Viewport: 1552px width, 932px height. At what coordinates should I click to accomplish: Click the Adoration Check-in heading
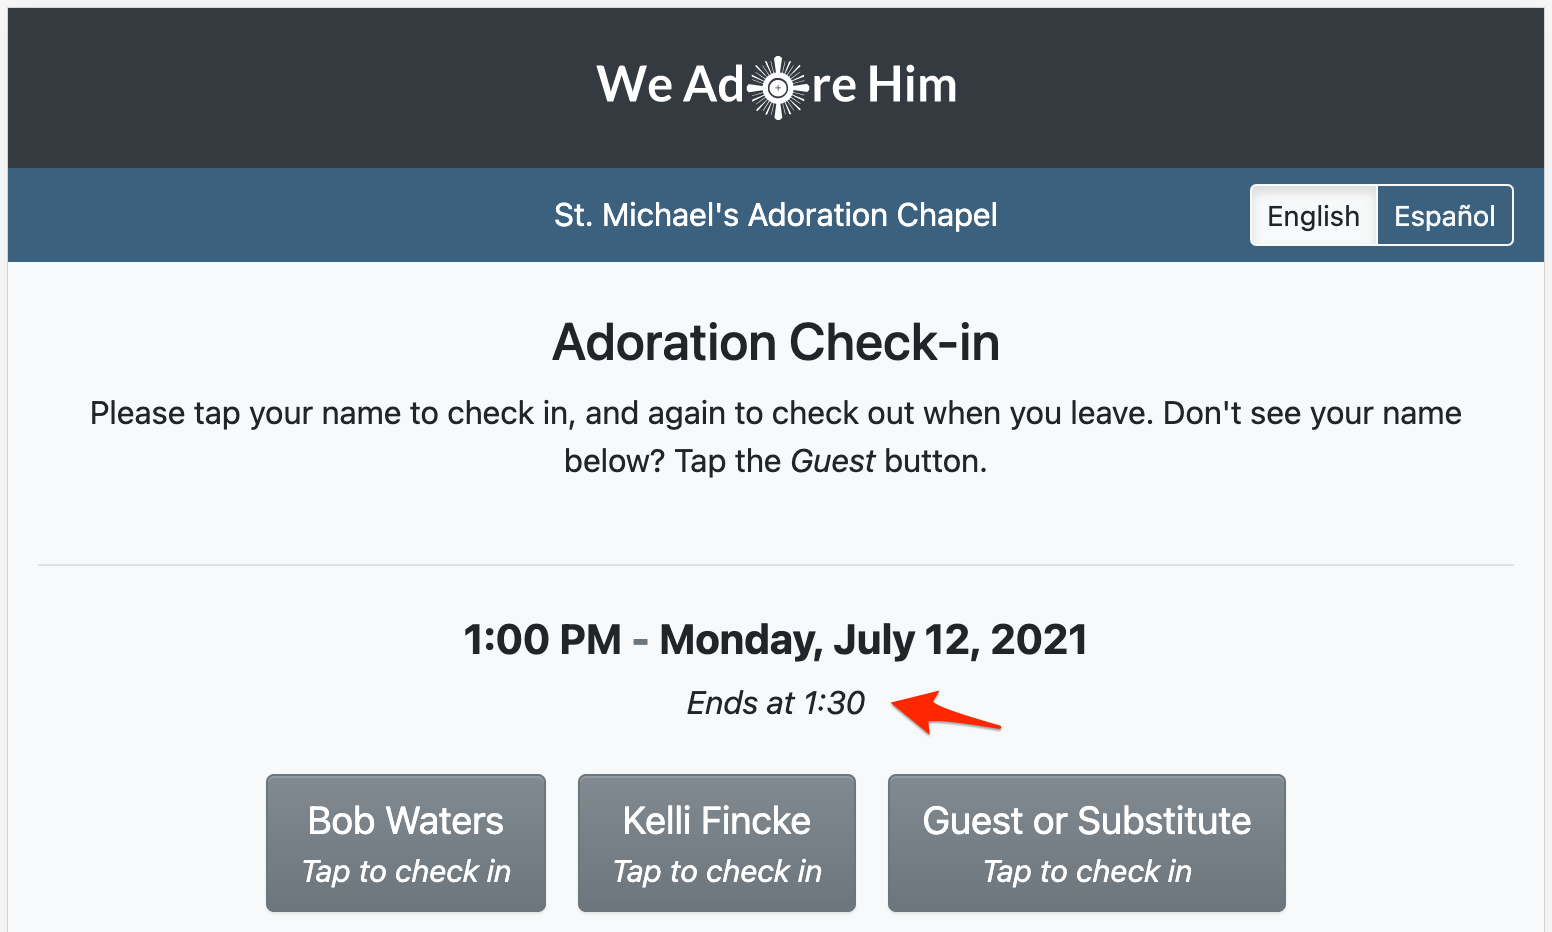[776, 342]
